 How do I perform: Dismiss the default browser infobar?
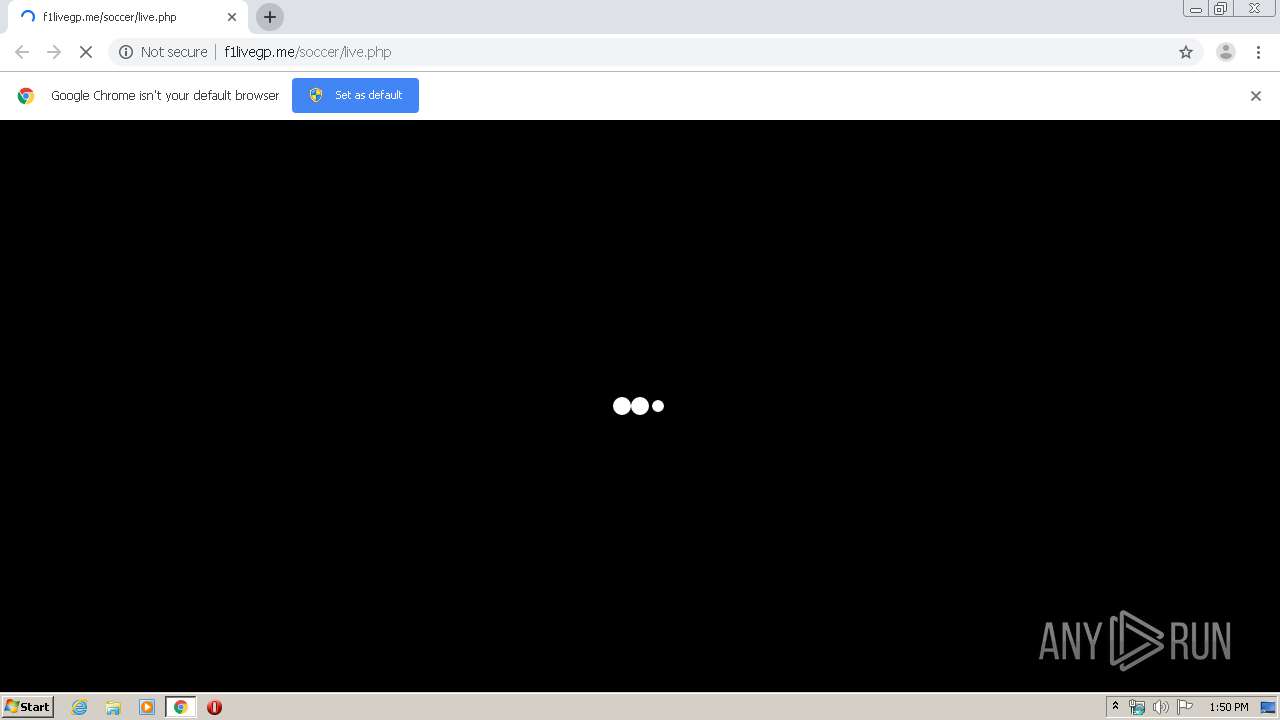coord(1256,96)
